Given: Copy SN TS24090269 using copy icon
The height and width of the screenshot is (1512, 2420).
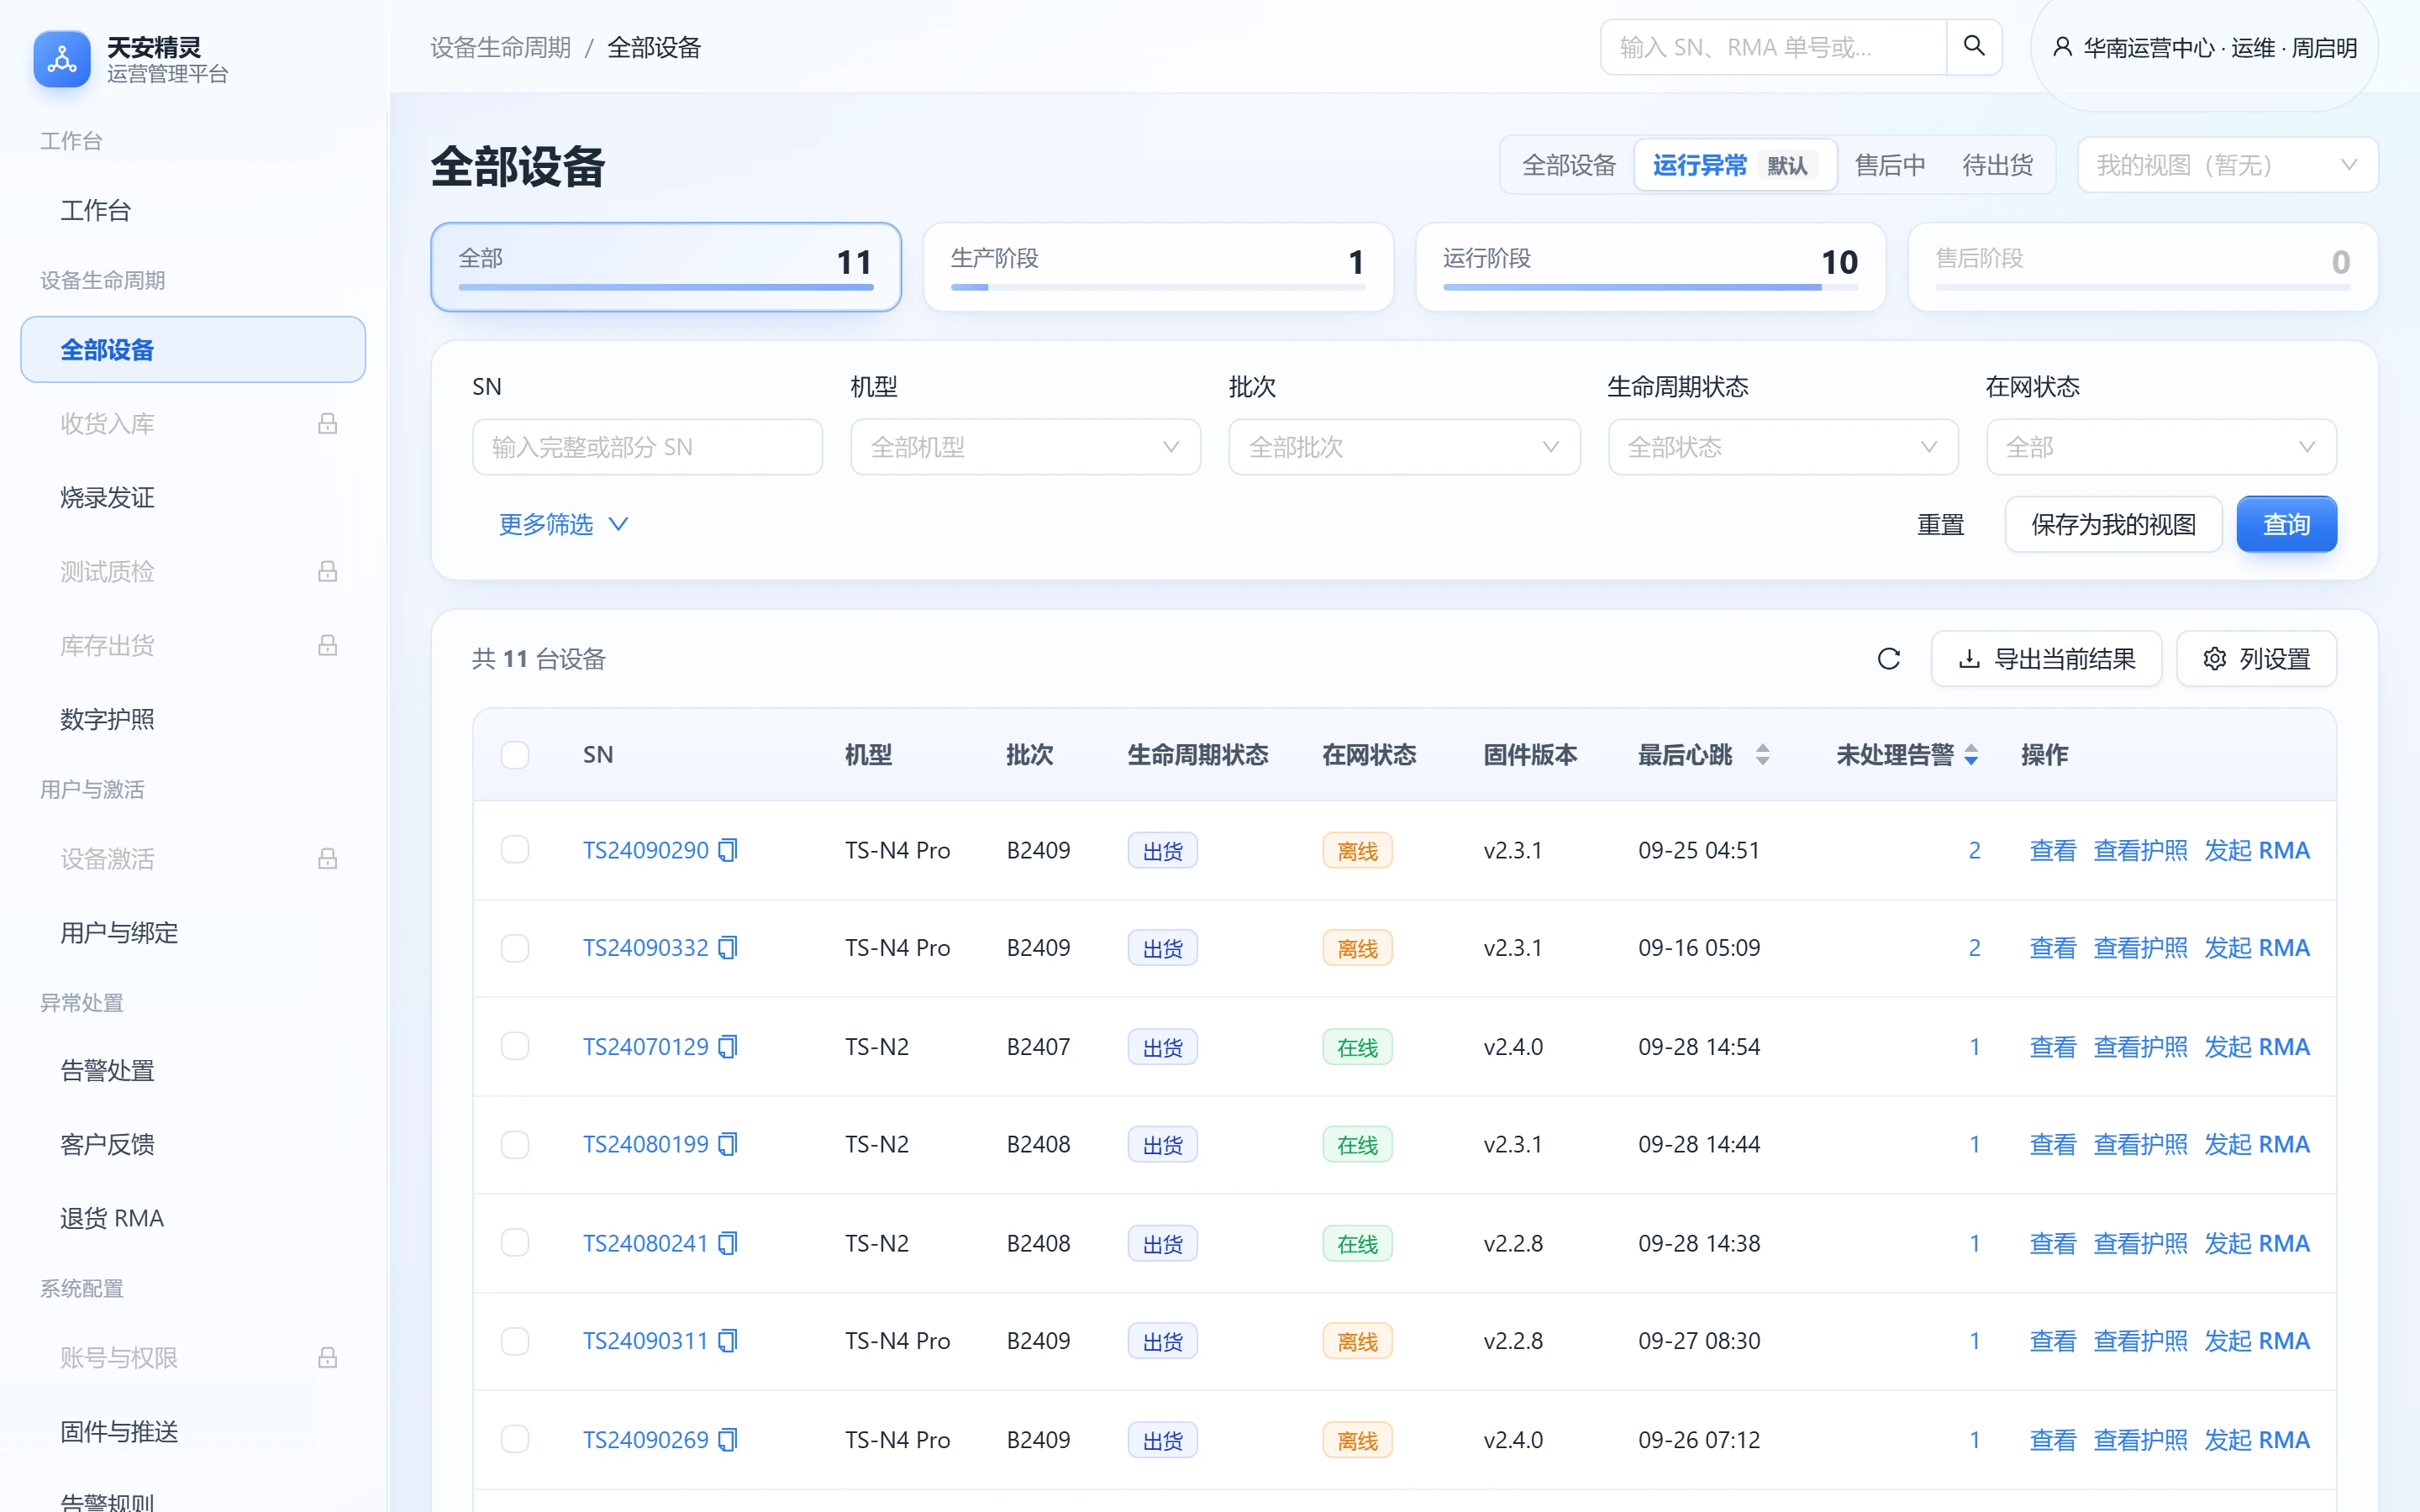Looking at the screenshot, I should (728, 1439).
